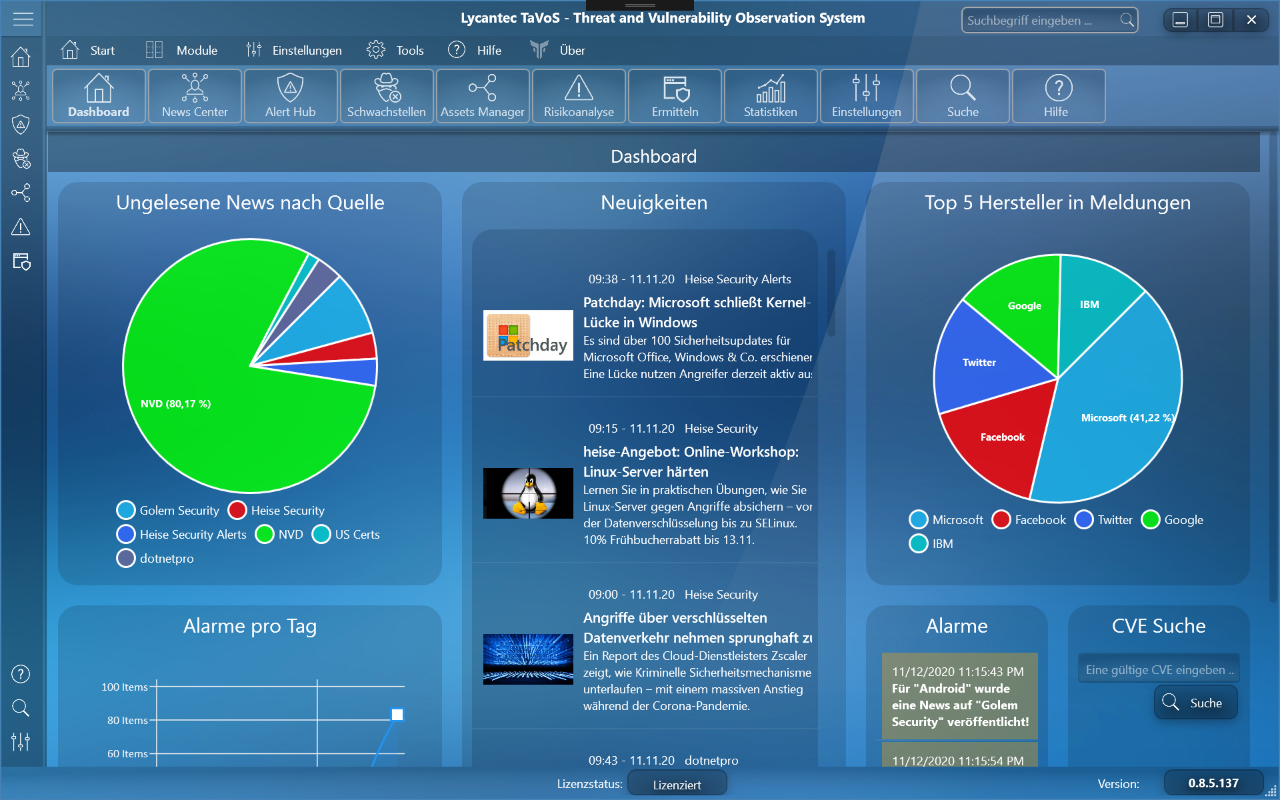The width and height of the screenshot is (1280, 800).
Task: Open the News Center module
Action: point(195,96)
